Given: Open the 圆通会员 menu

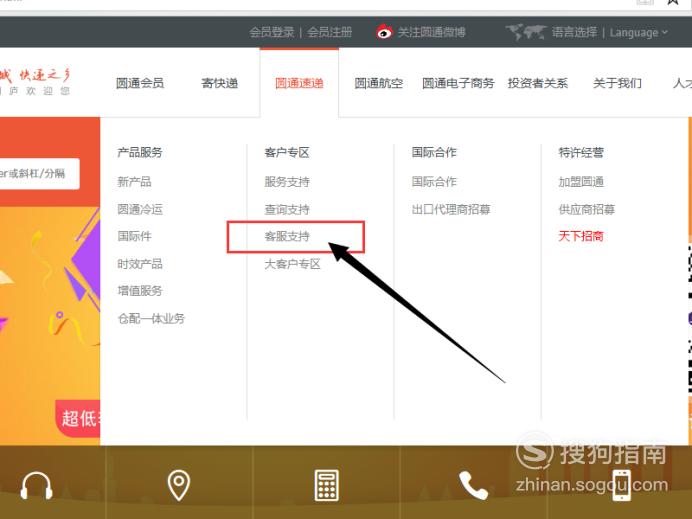Looking at the screenshot, I should point(140,83).
